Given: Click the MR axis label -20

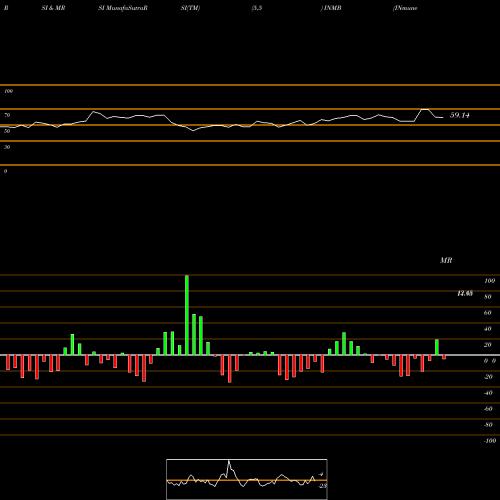Looking at the screenshot, I should tap(488, 377).
